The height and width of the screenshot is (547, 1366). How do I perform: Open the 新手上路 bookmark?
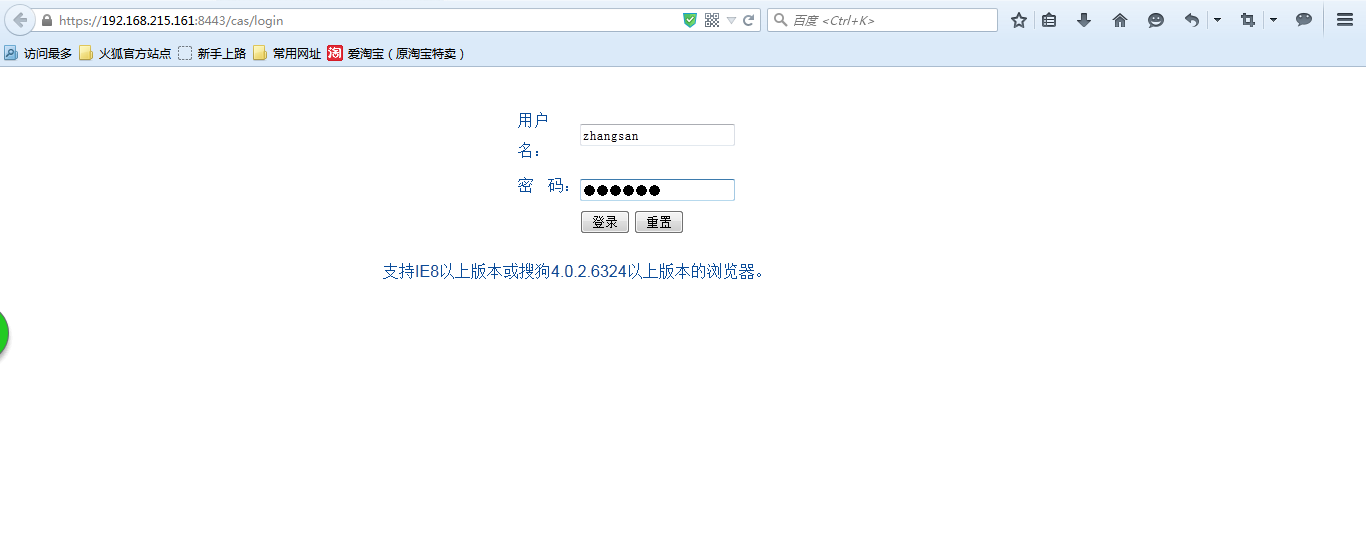click(x=212, y=54)
